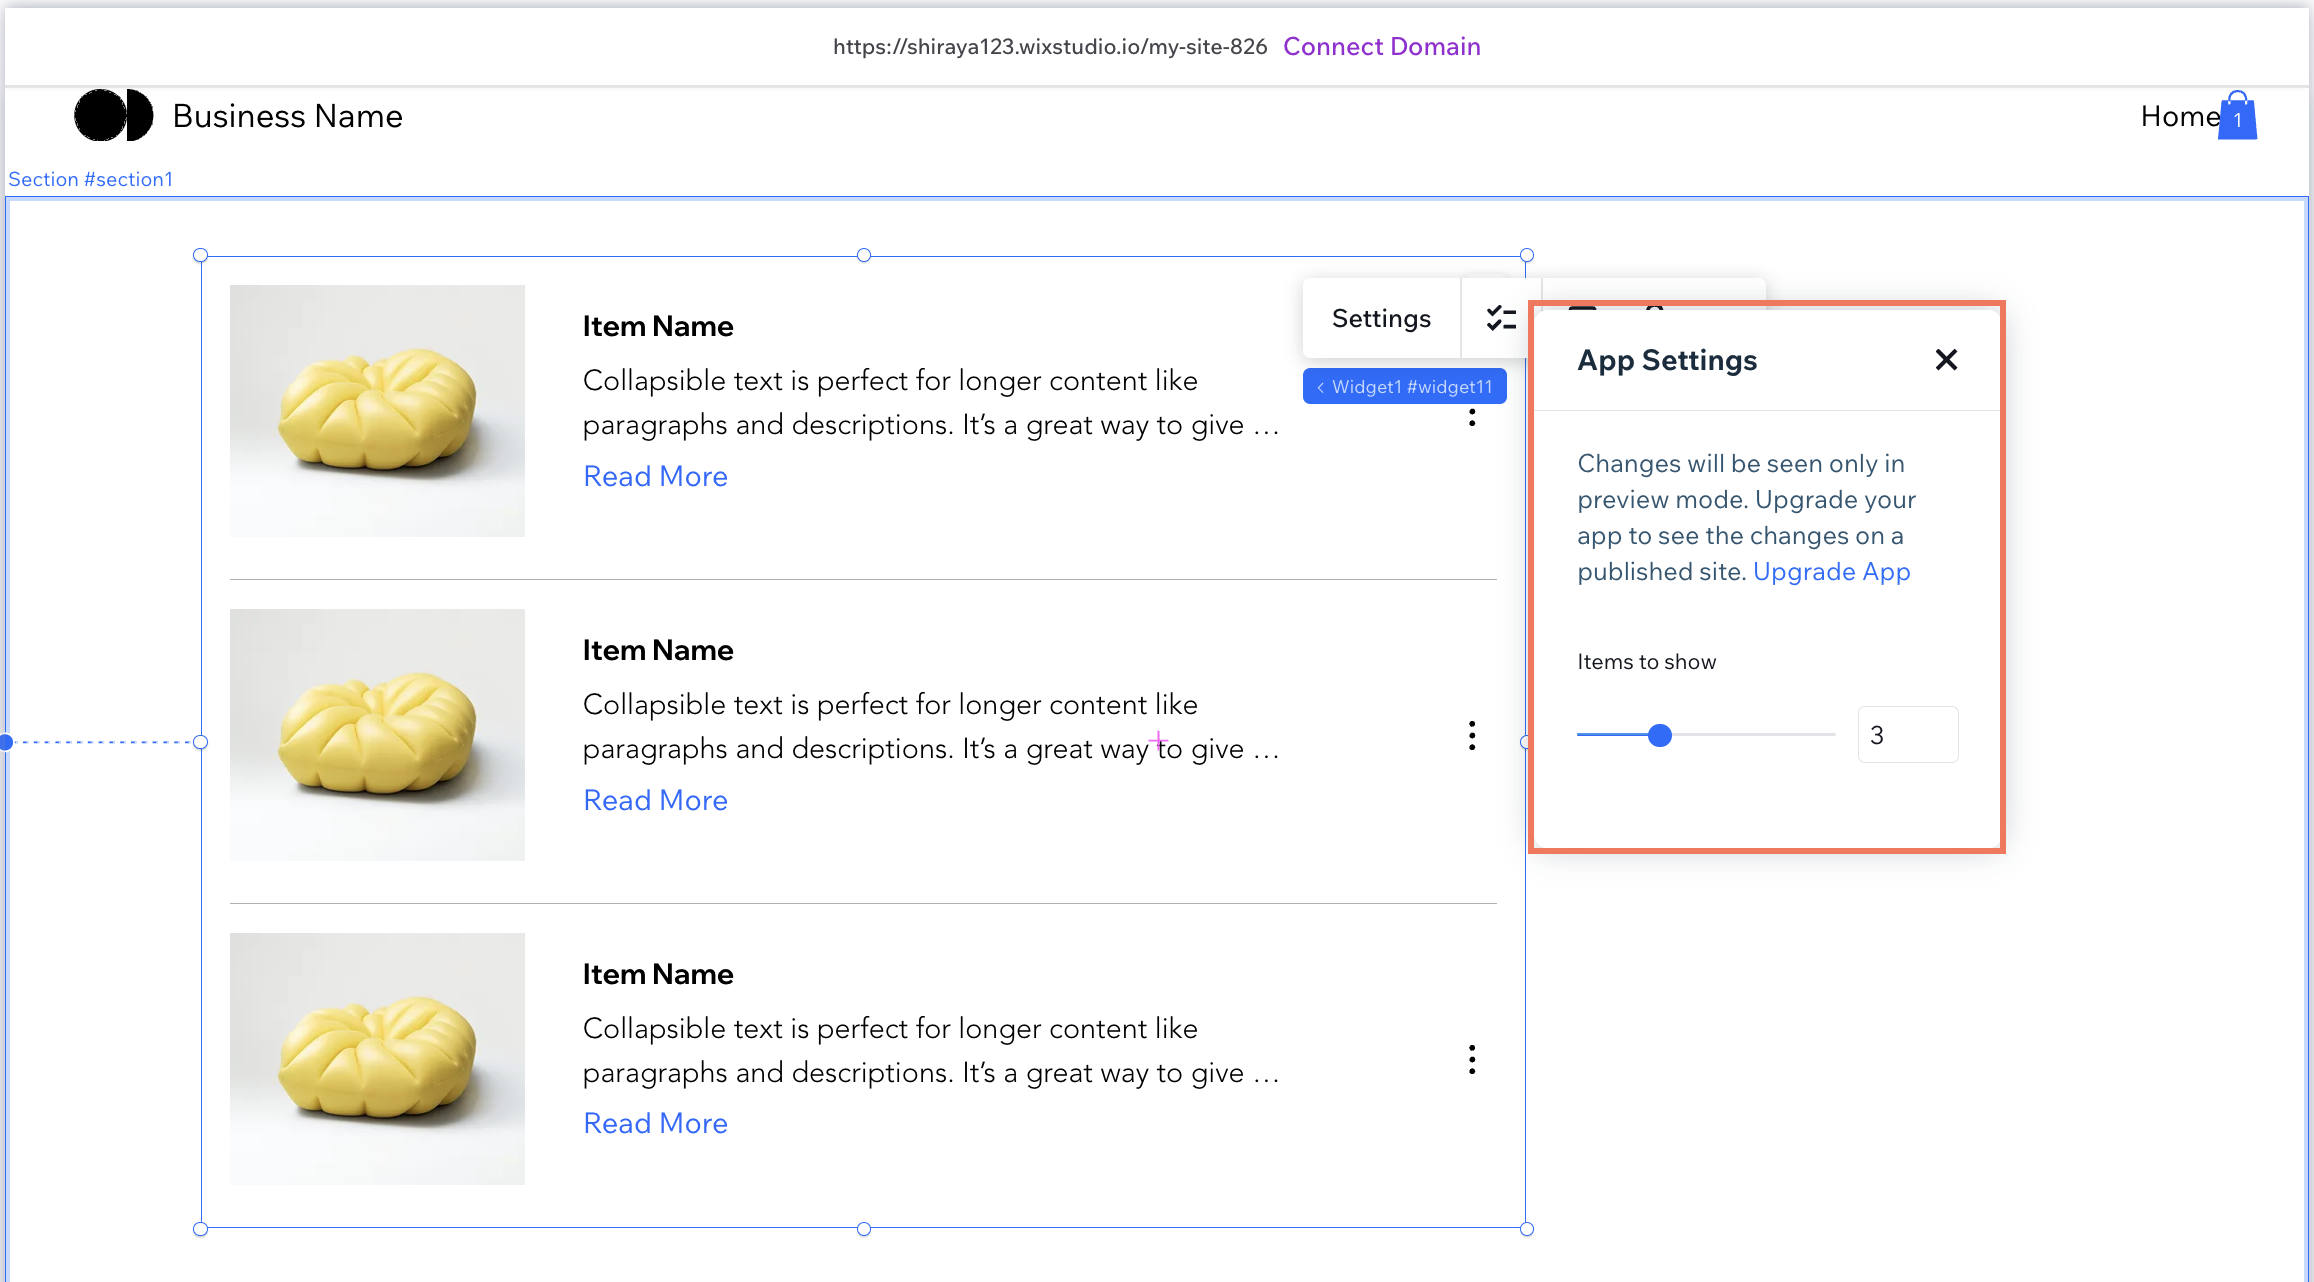Click the third item's product image

377,1059
